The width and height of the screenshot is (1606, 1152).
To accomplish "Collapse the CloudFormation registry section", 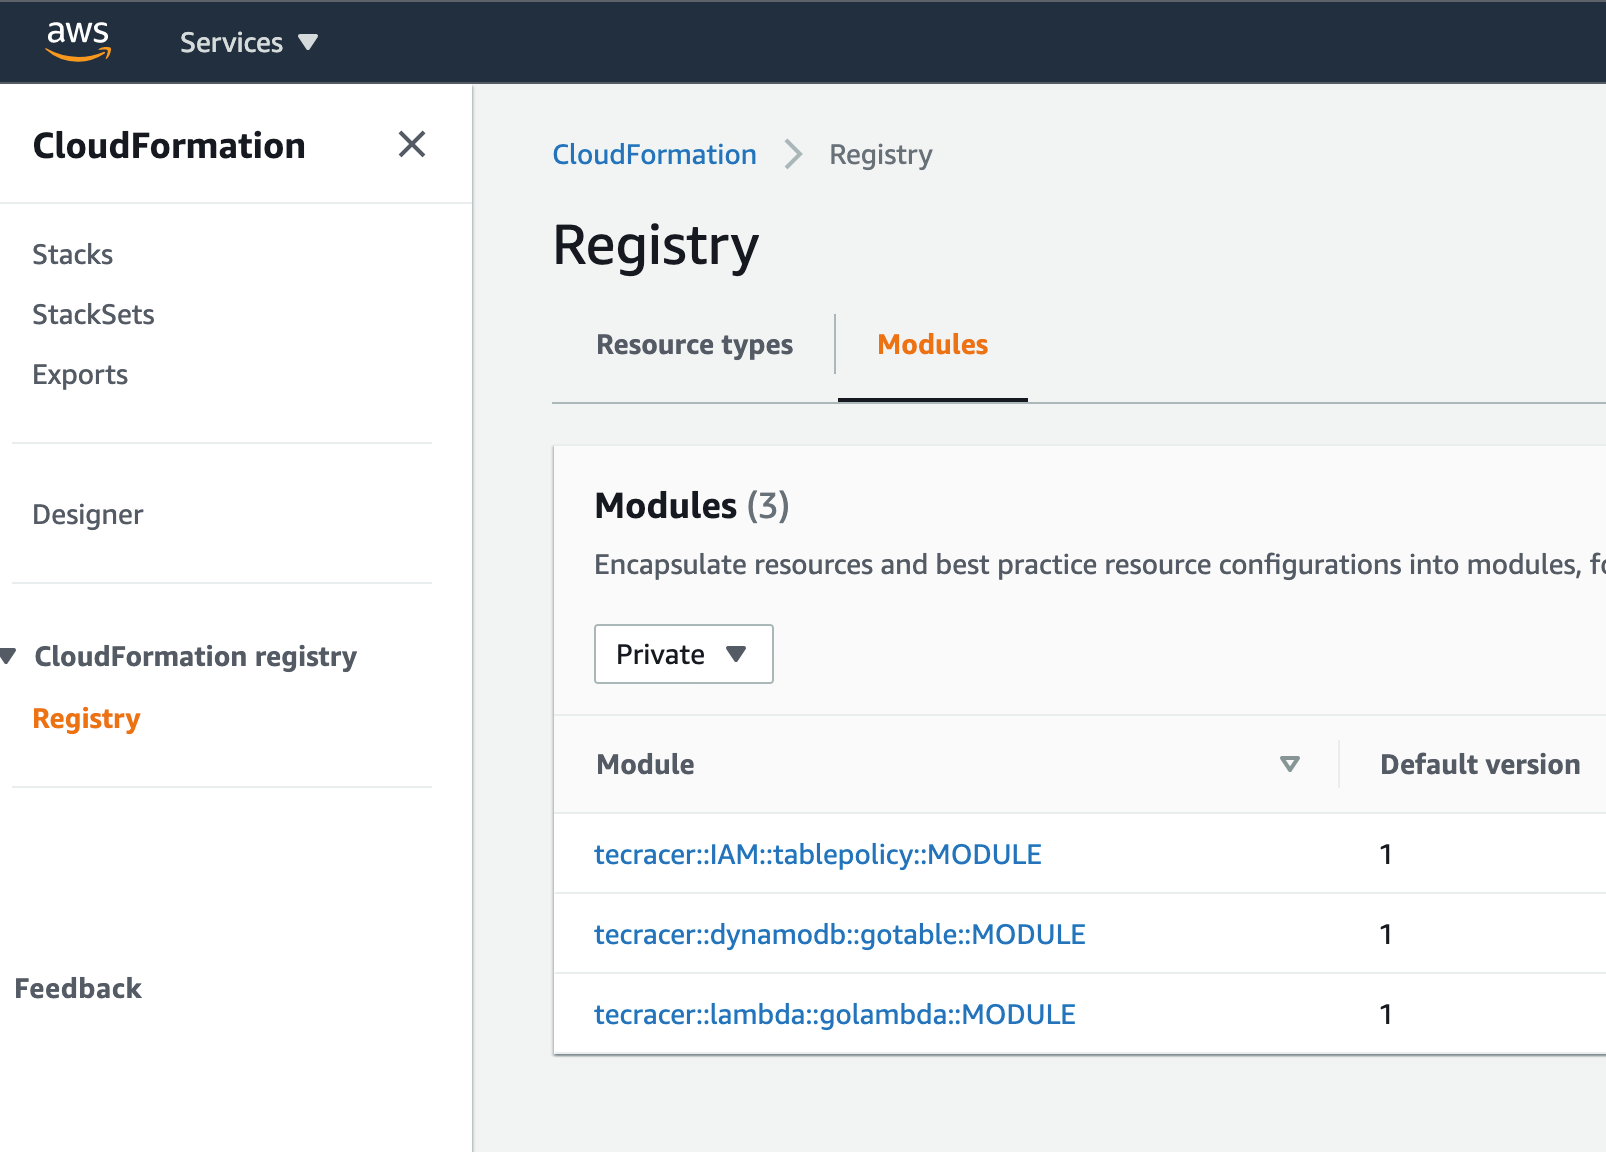I will (x=9, y=656).
